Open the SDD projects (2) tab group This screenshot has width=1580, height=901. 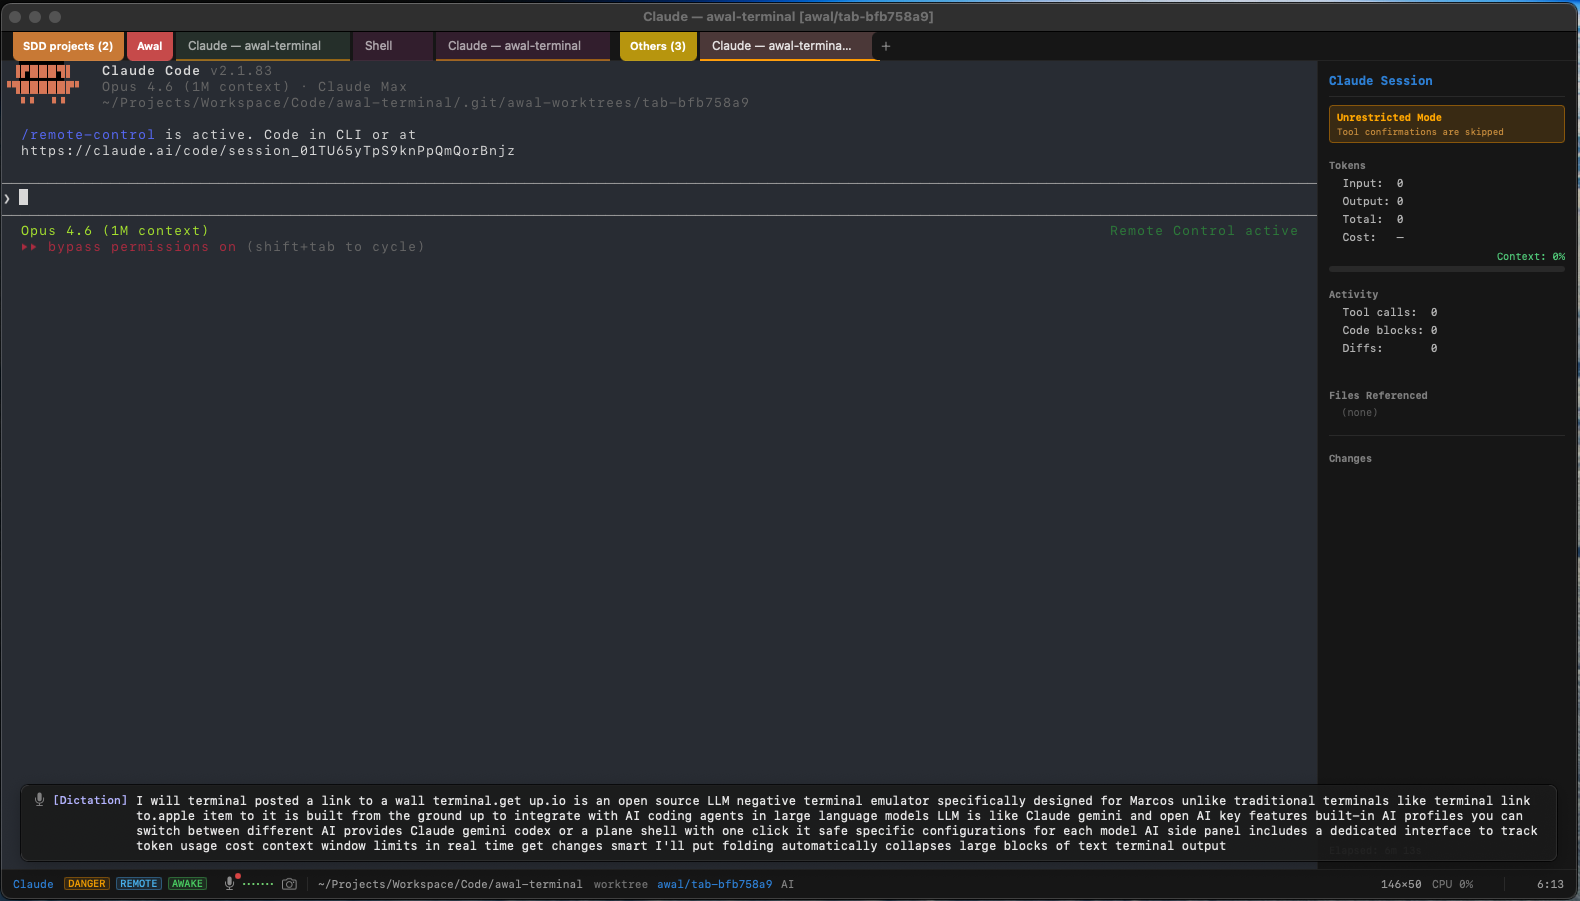(x=68, y=46)
